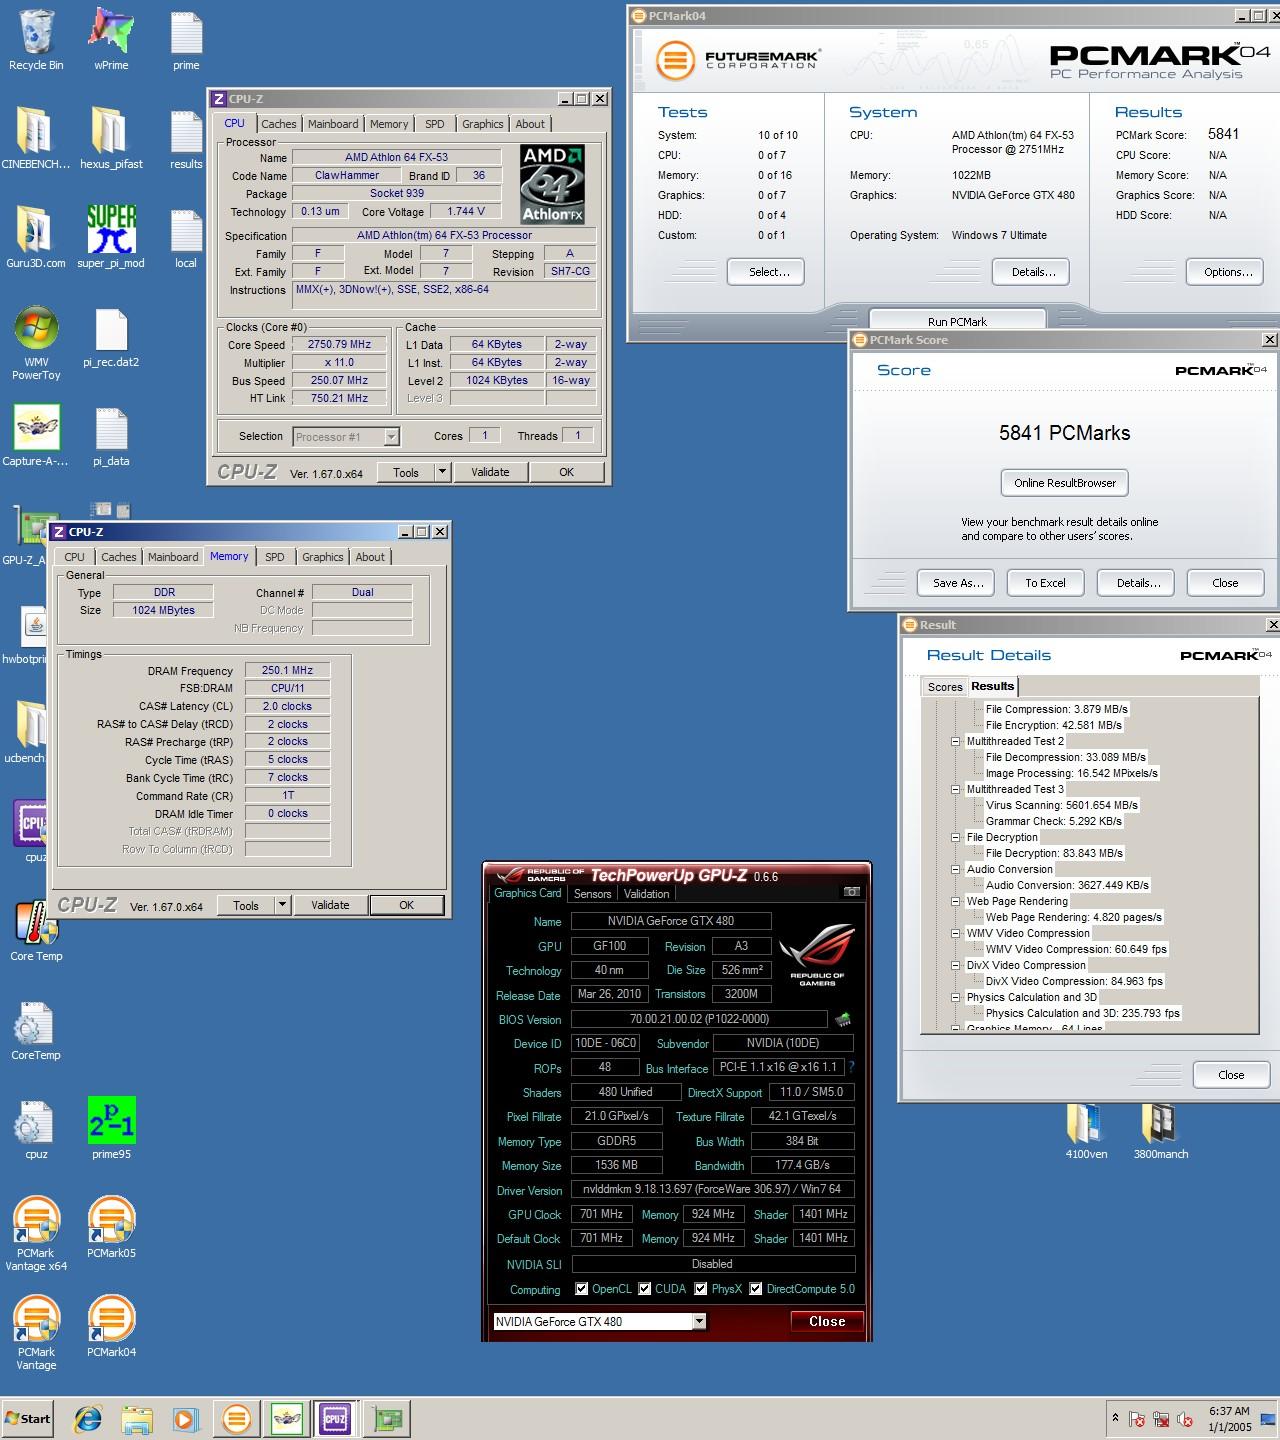Open Windows Media Player from taskbar
The width and height of the screenshot is (1280, 1440).
185,1418
